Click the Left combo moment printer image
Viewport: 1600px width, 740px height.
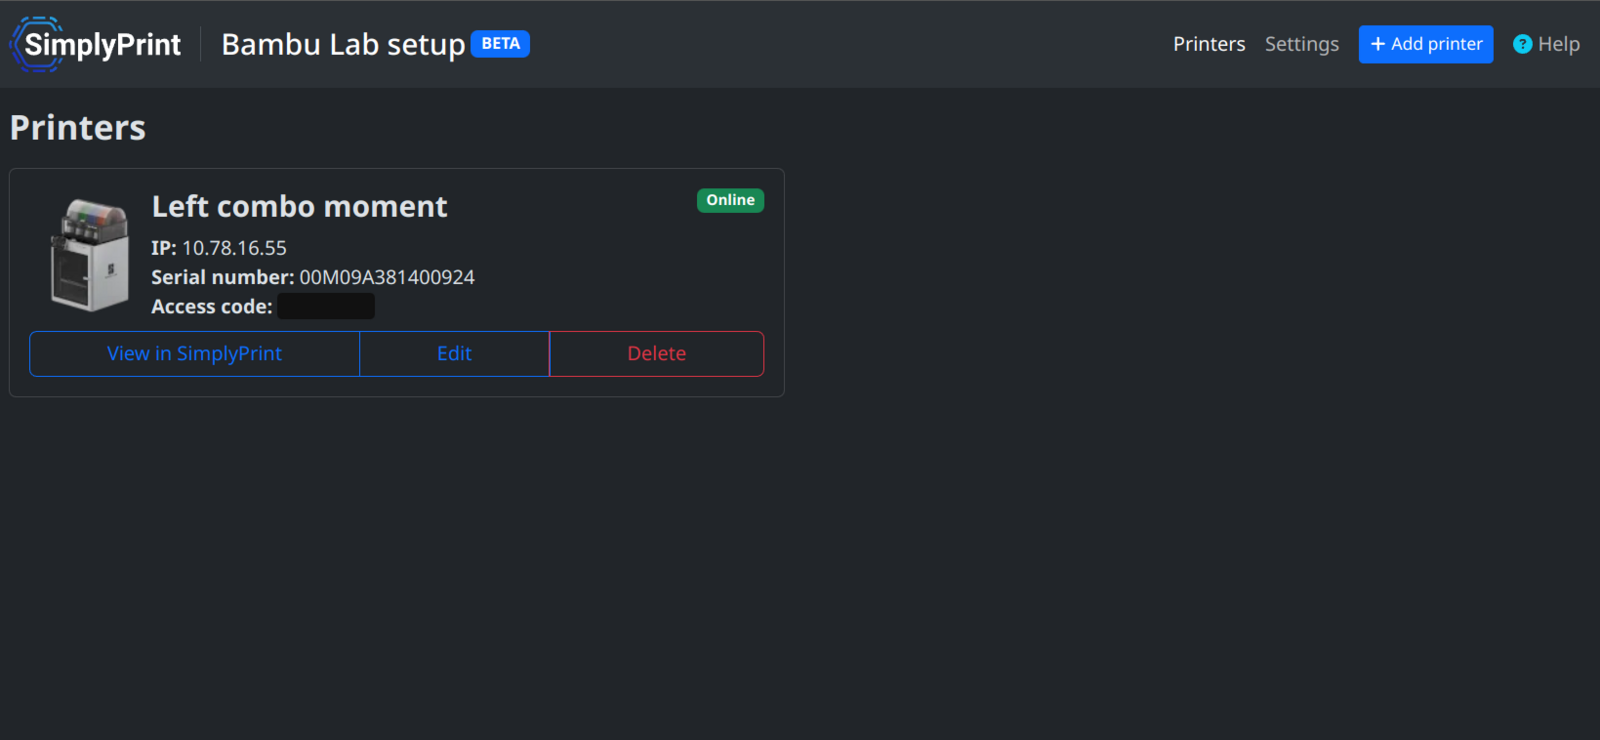(x=90, y=255)
